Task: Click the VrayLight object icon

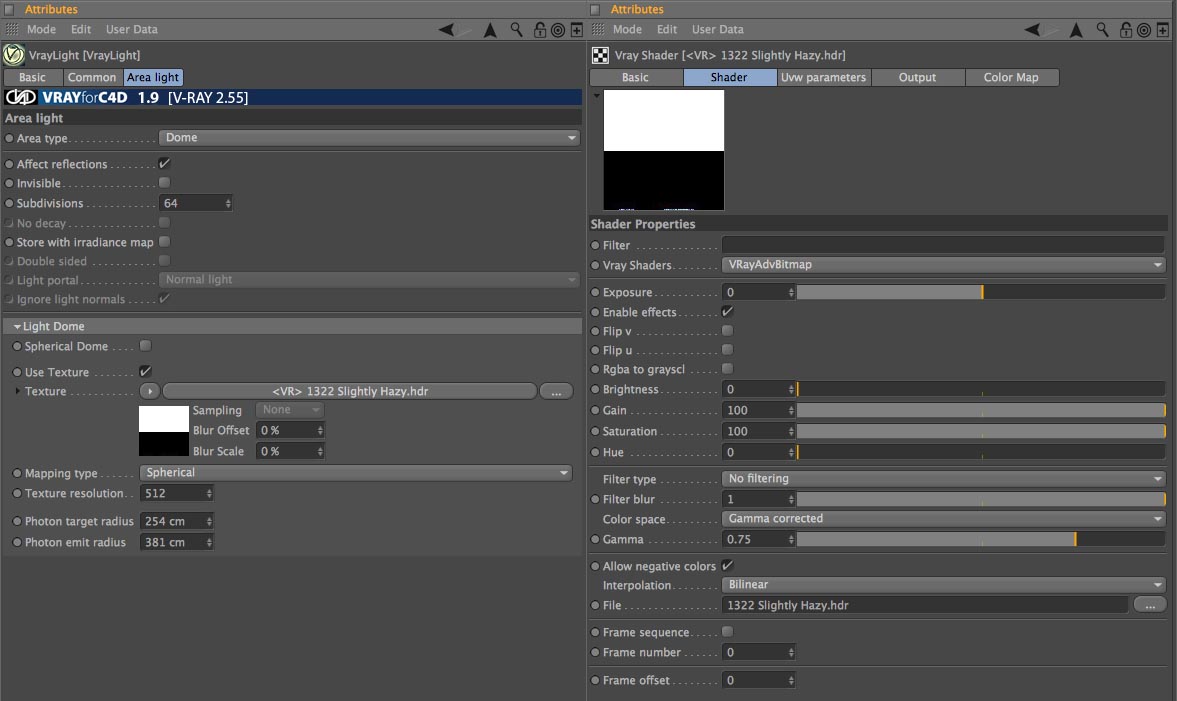Action: click(14, 55)
